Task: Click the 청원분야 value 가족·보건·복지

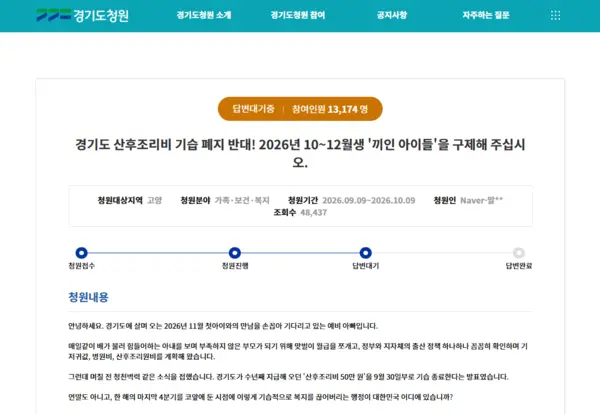Action: (242, 200)
